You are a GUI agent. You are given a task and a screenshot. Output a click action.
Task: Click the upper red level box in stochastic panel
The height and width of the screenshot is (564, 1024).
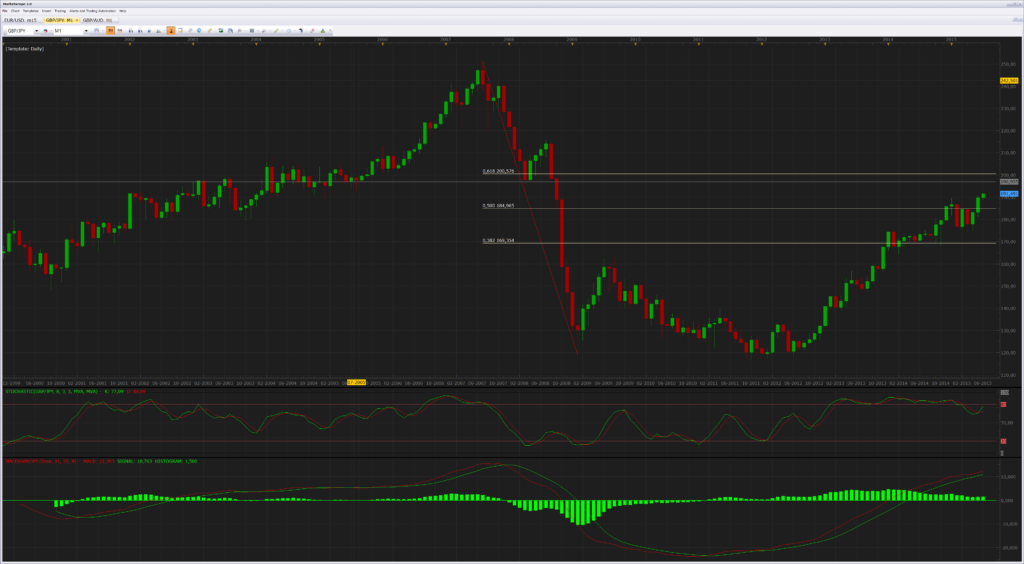[1003, 405]
